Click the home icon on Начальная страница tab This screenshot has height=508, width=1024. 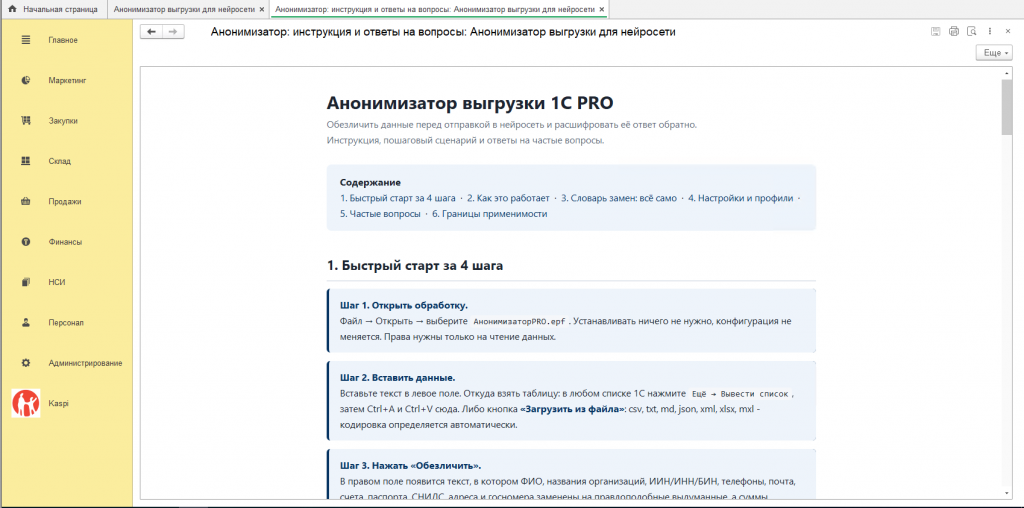click(x=12, y=10)
